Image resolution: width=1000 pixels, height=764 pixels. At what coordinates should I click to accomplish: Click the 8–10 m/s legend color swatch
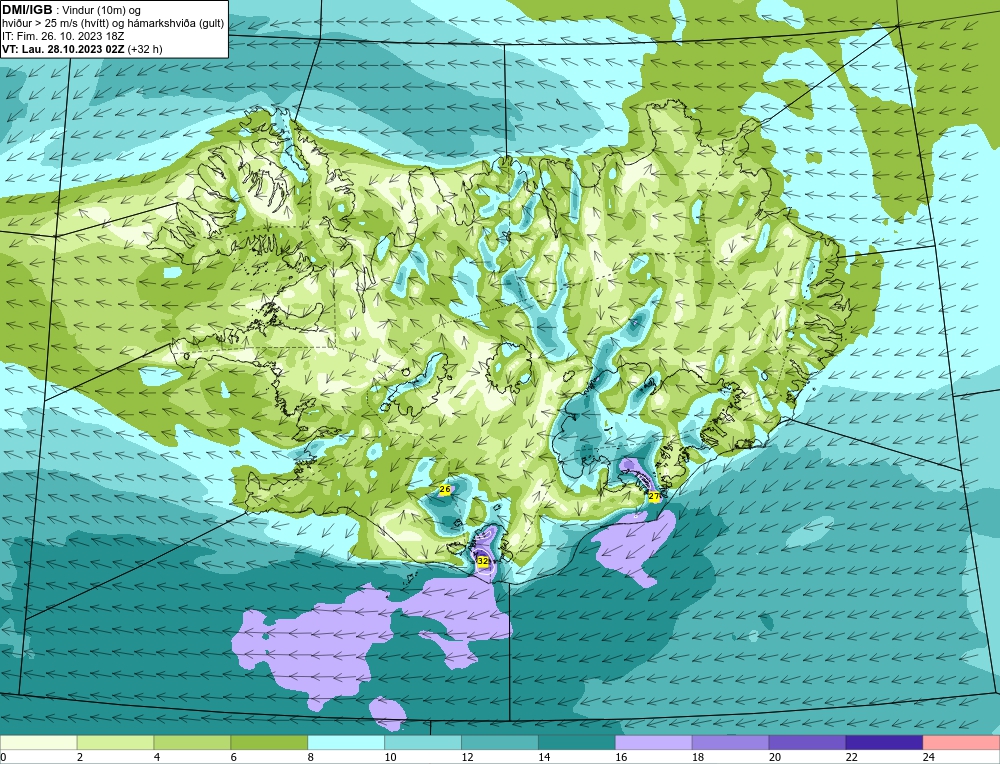click(346, 743)
